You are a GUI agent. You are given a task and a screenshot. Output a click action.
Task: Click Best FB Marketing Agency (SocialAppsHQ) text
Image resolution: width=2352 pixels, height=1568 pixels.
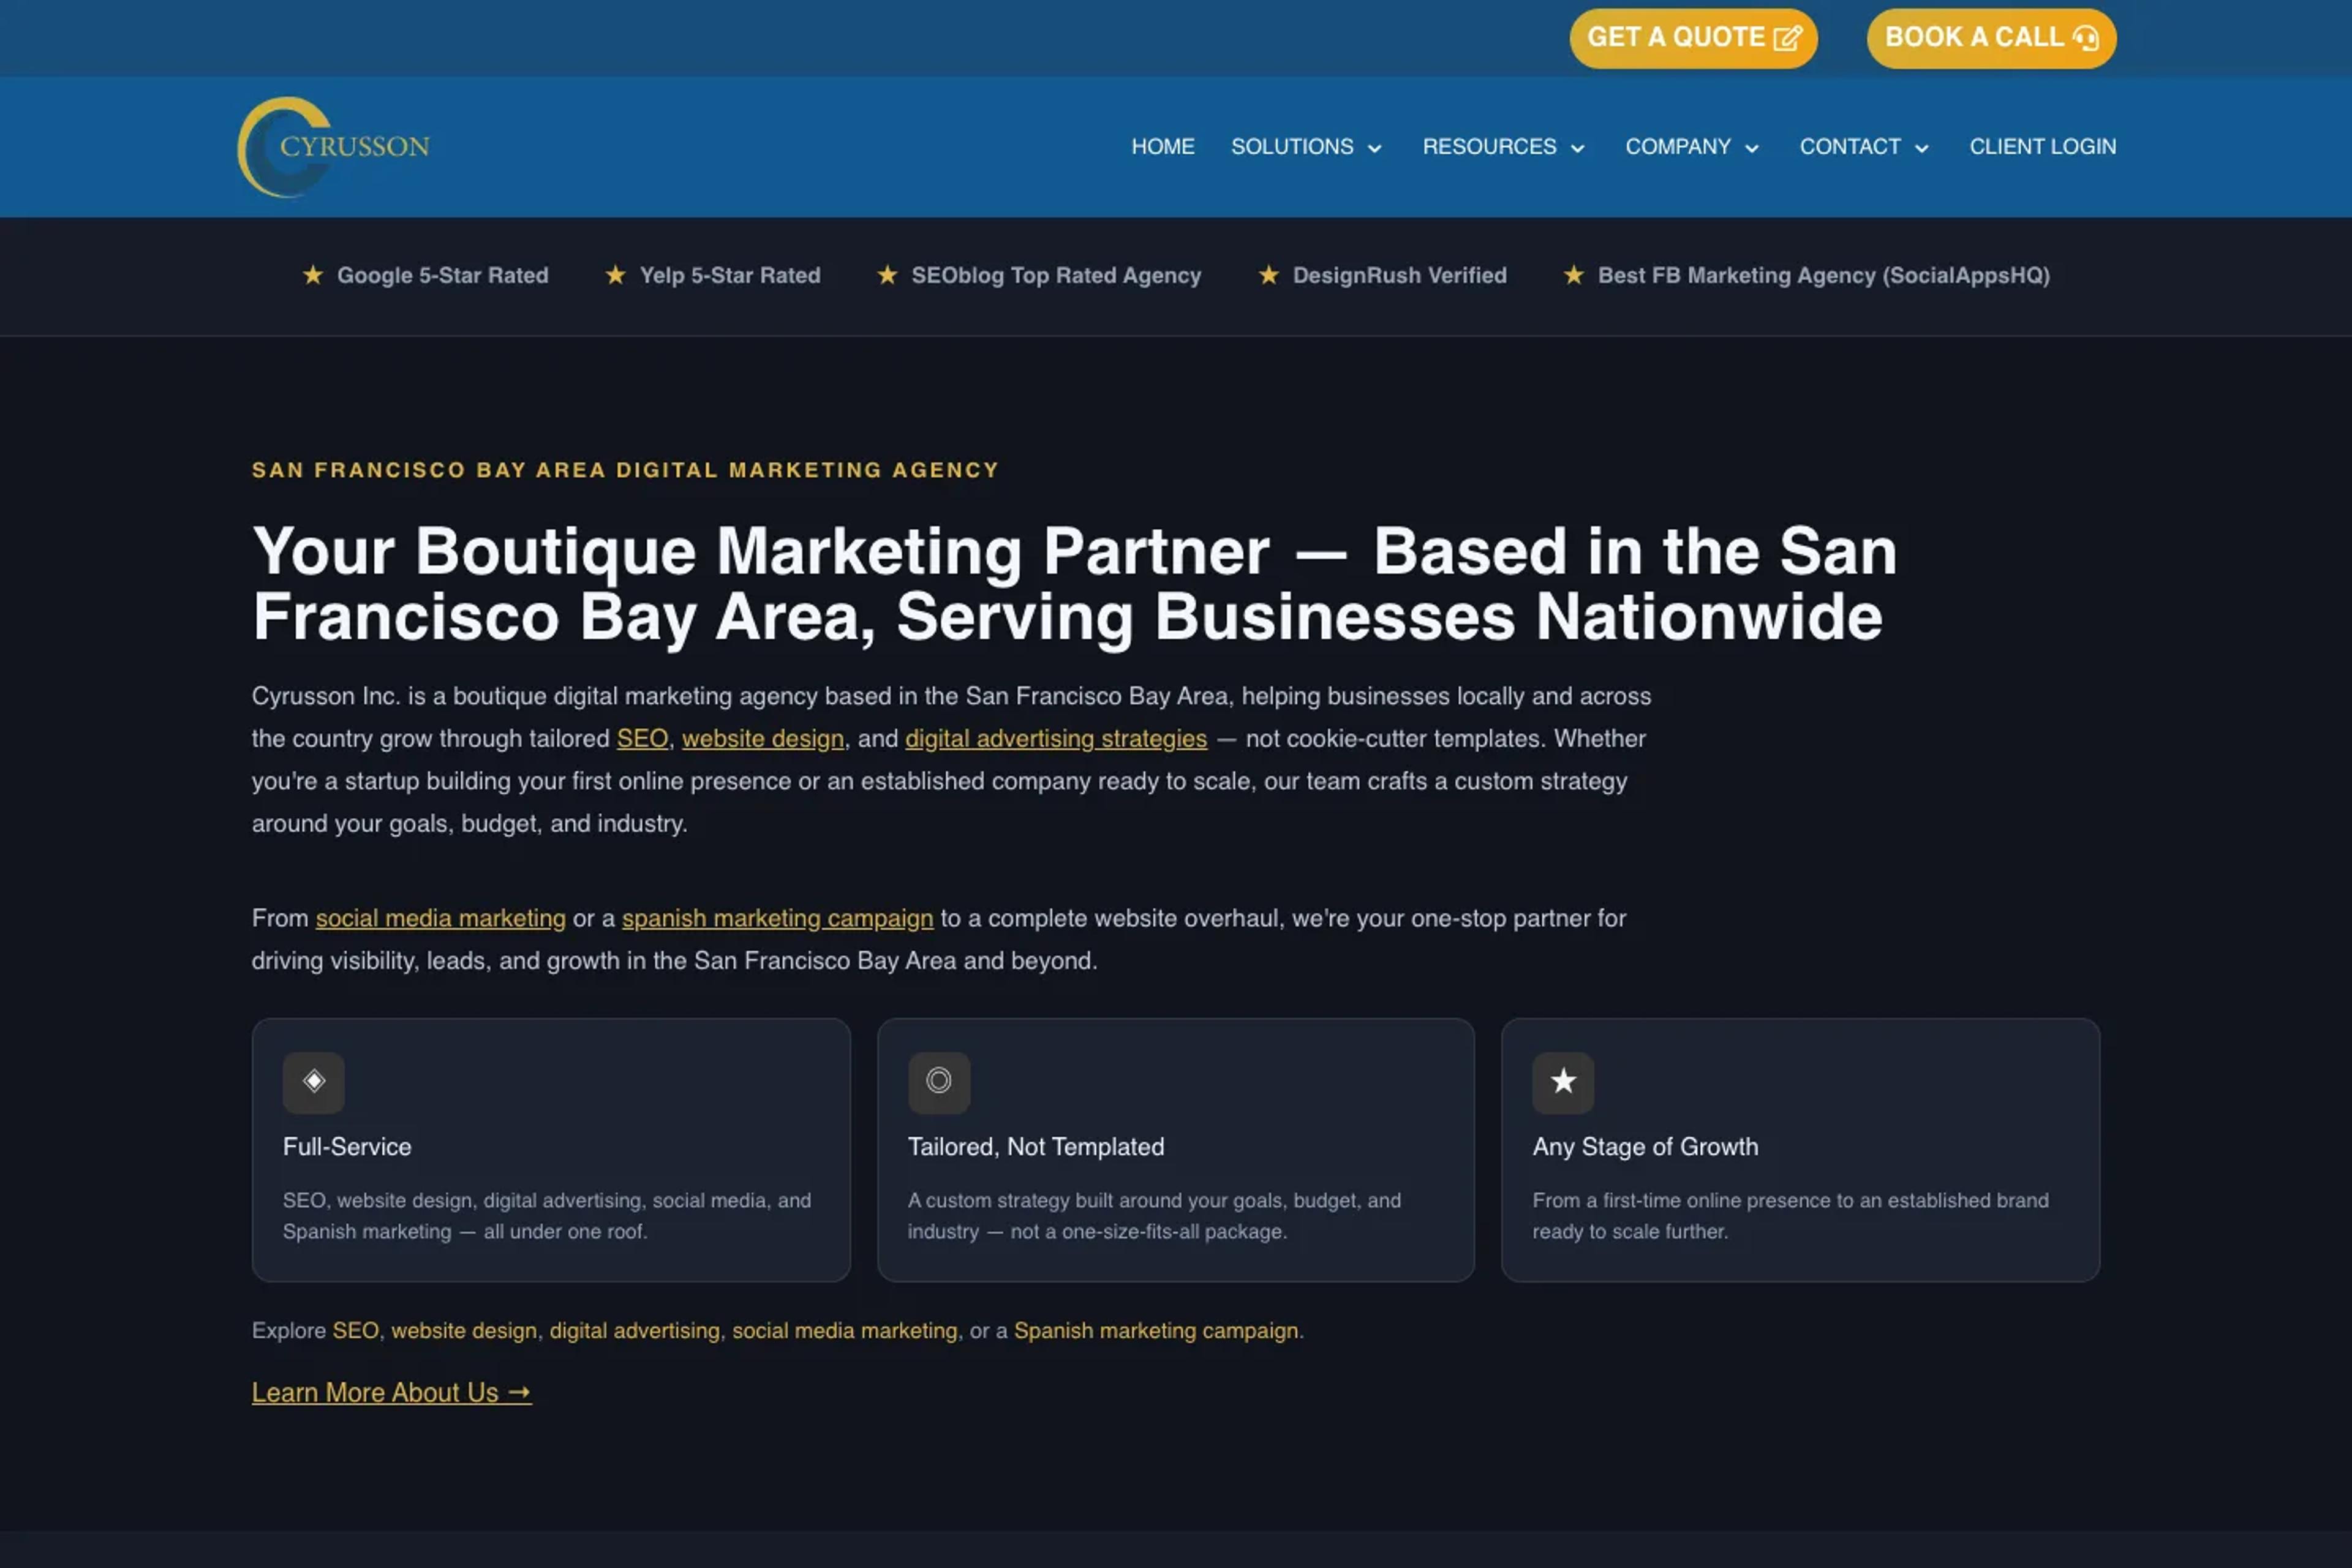[1824, 276]
